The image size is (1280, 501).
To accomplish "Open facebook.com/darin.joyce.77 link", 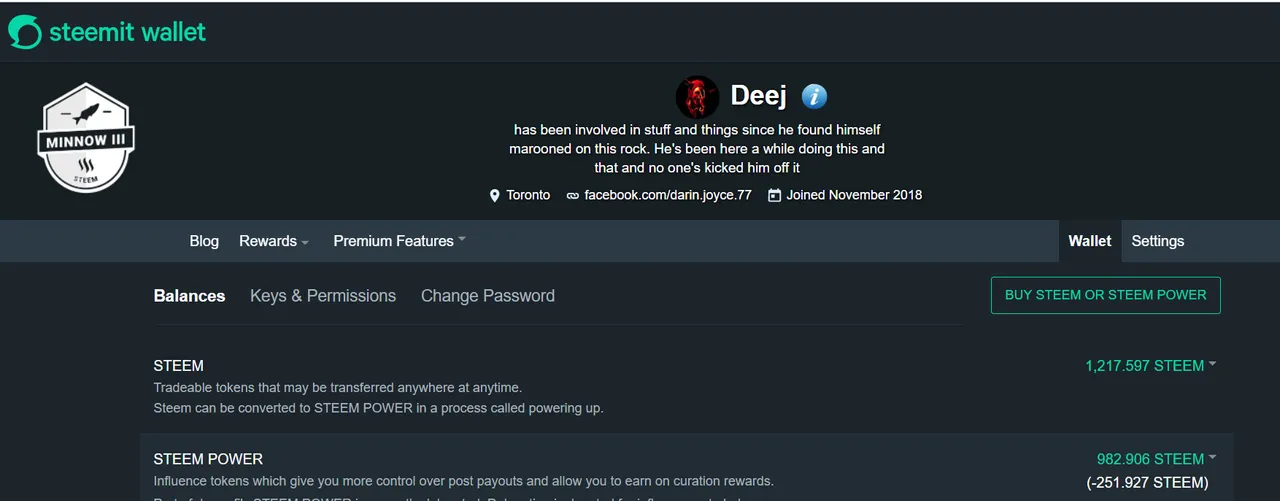I will 668,195.
